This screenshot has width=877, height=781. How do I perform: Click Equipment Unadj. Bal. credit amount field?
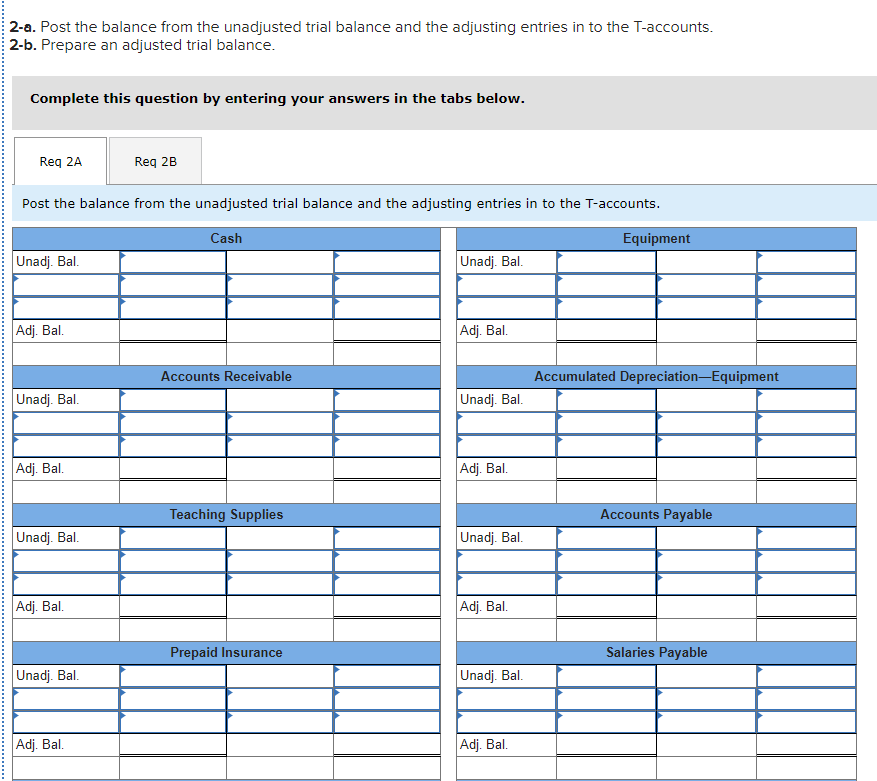pos(806,262)
